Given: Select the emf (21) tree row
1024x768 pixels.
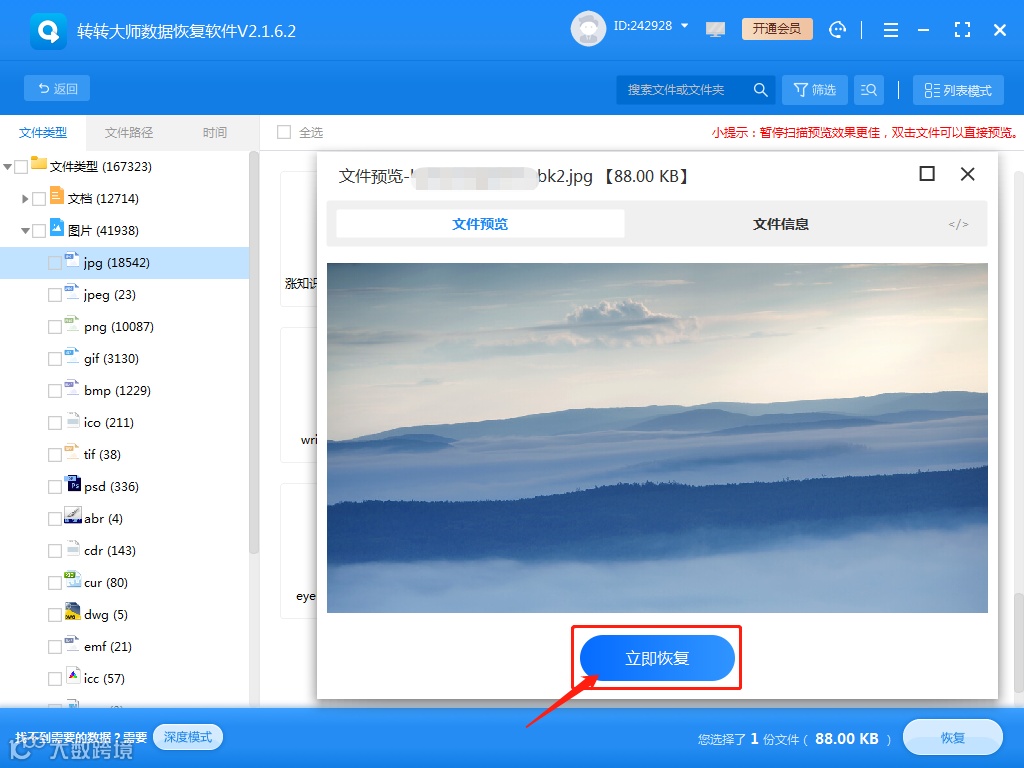Looking at the screenshot, I should pyautogui.click(x=124, y=647).
